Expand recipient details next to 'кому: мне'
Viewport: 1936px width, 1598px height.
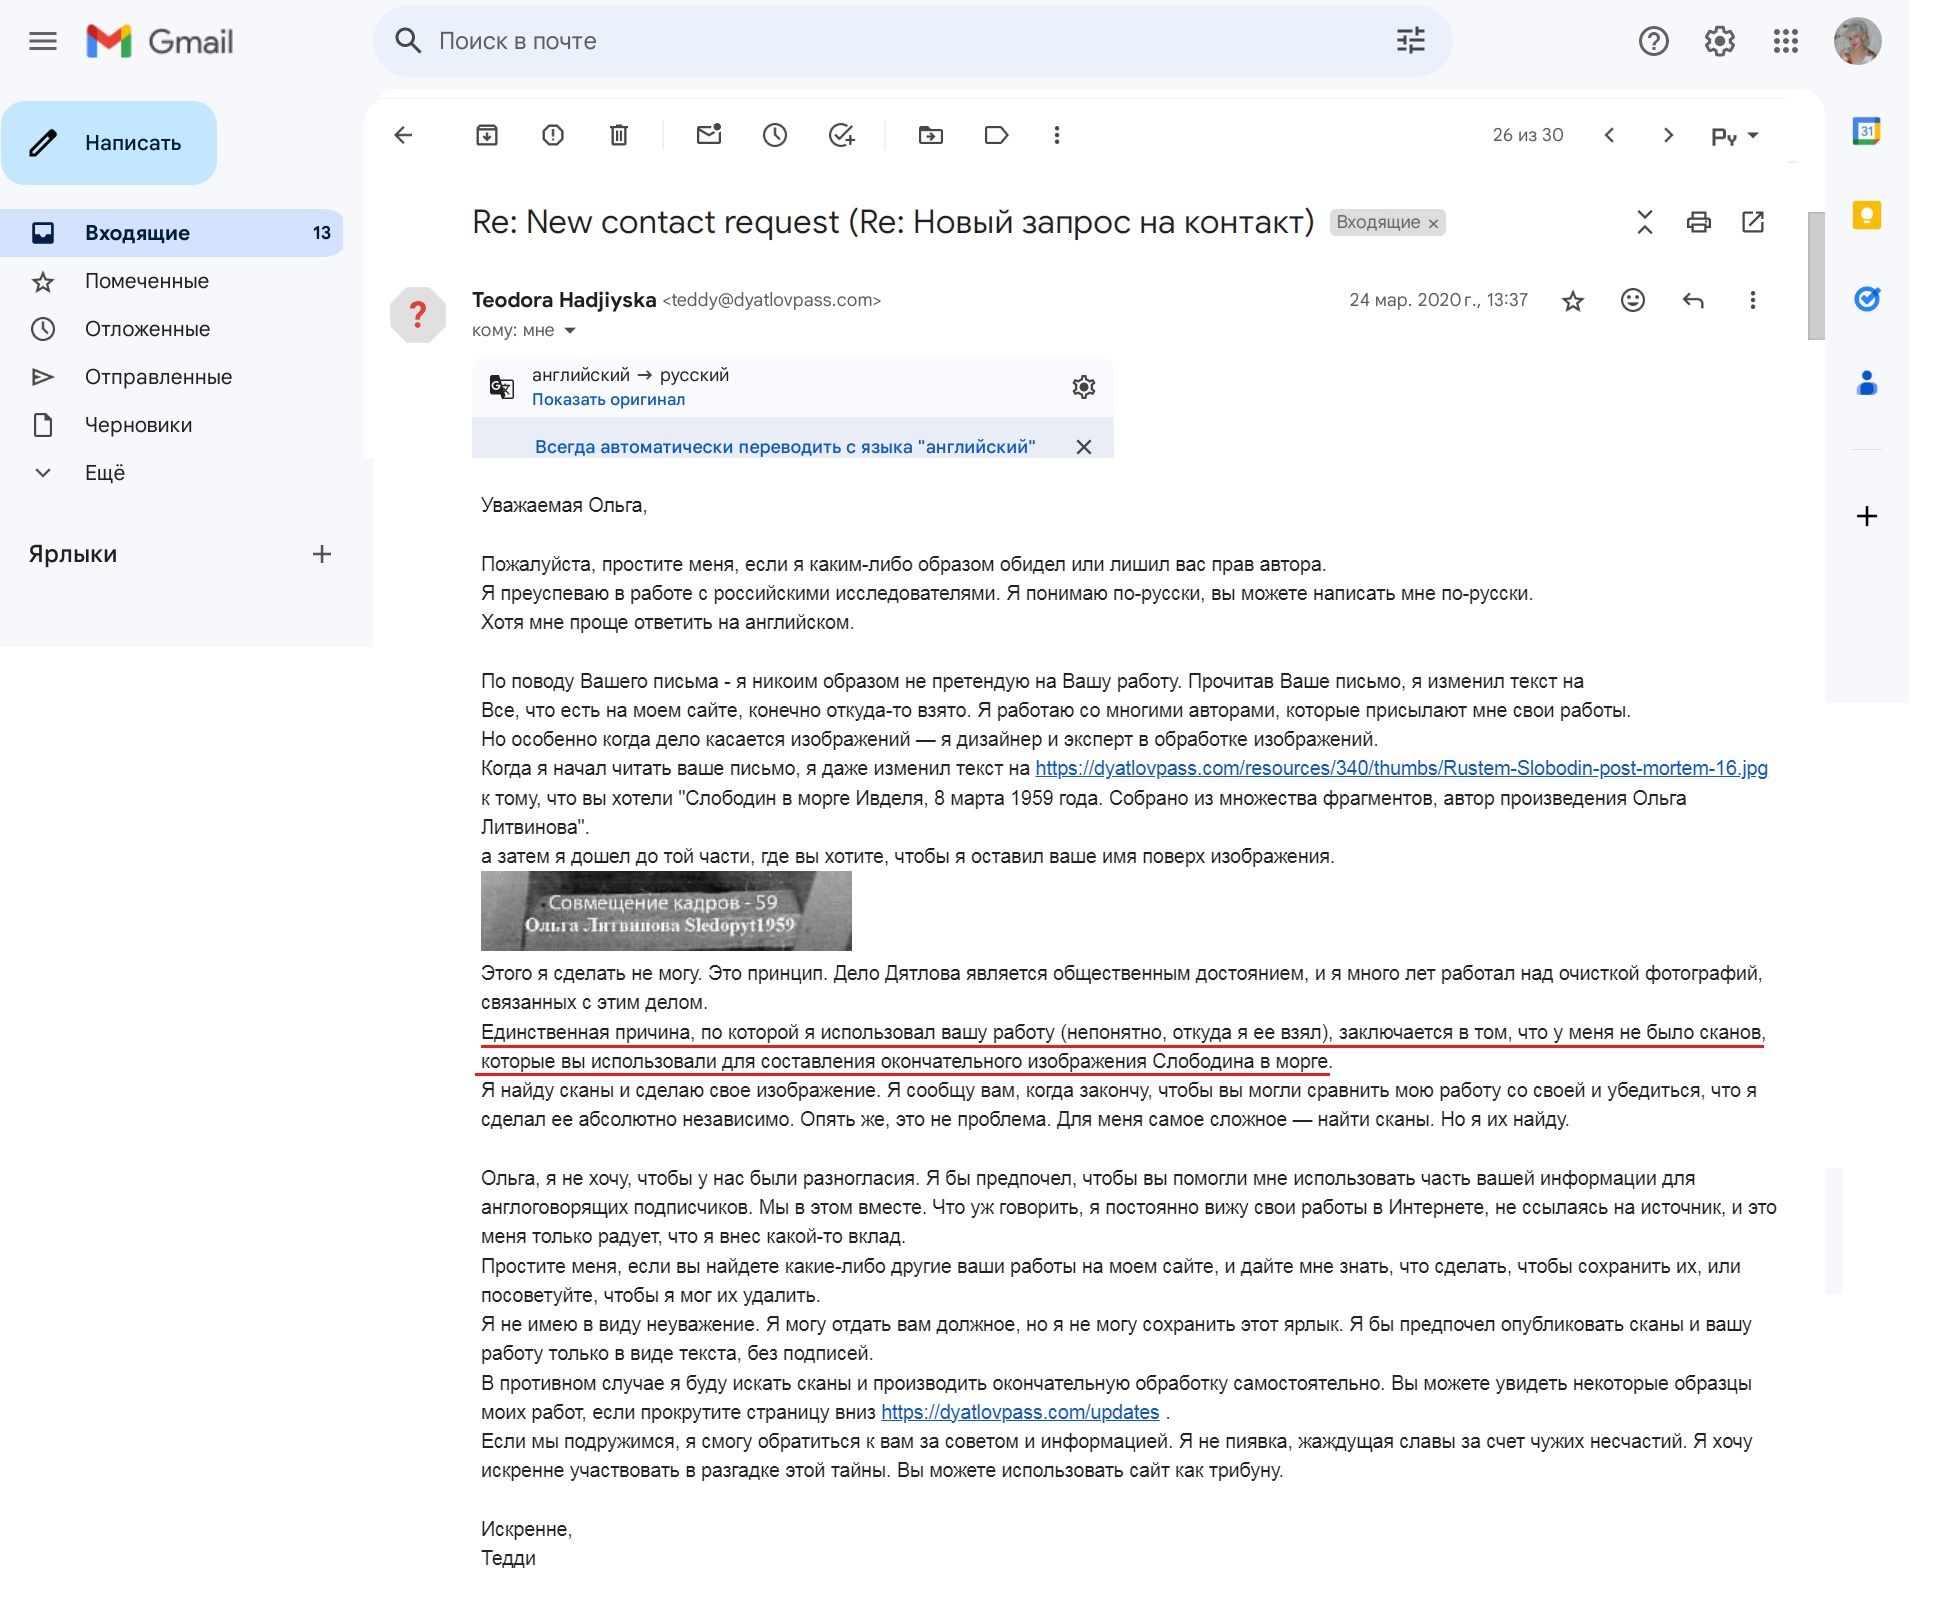click(570, 331)
